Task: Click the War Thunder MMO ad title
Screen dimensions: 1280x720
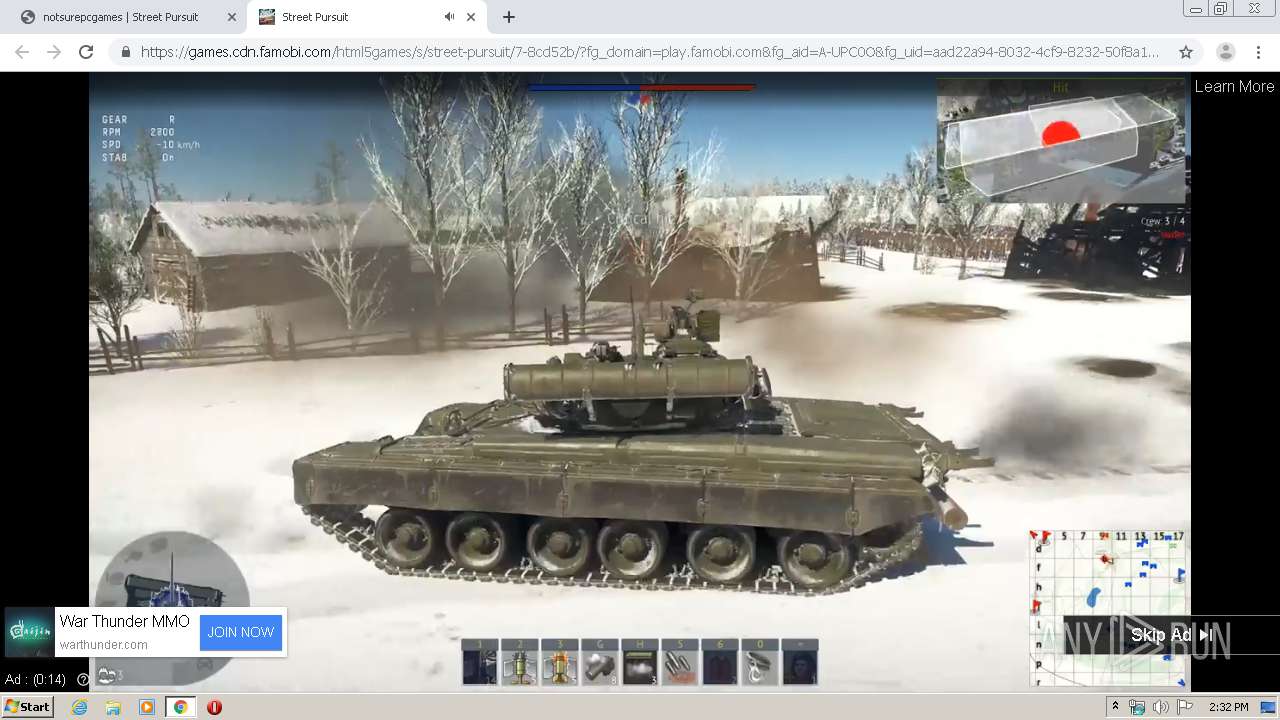Action: [124, 621]
